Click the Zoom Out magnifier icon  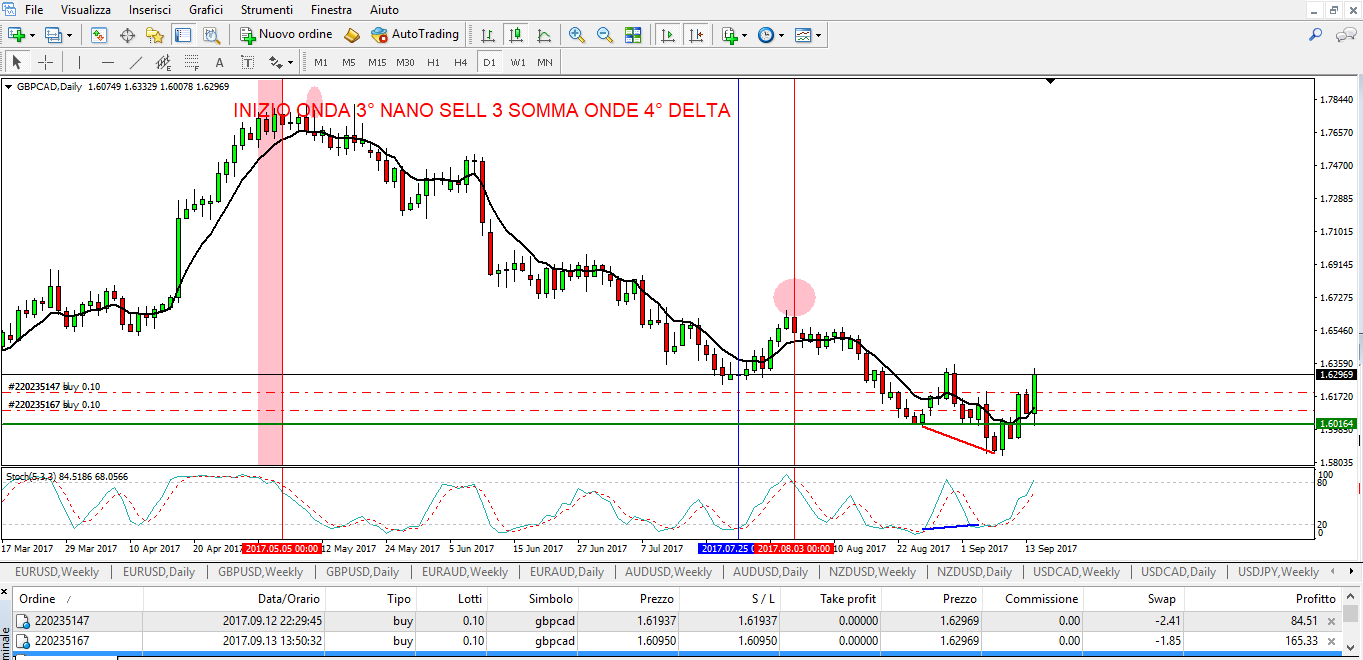coord(605,35)
